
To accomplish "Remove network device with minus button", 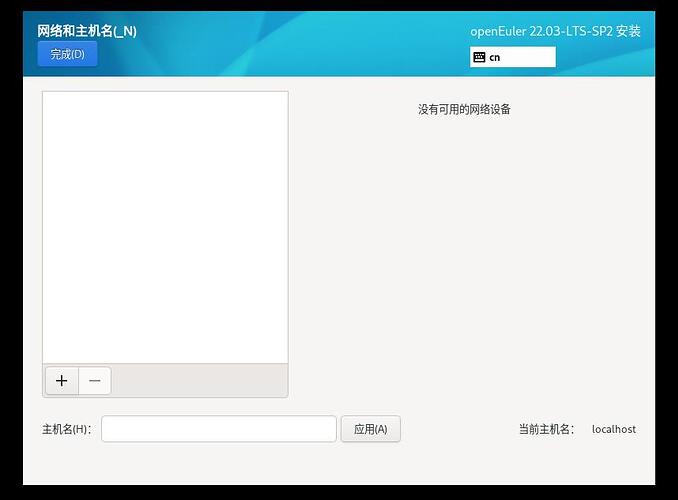I will tap(95, 381).
